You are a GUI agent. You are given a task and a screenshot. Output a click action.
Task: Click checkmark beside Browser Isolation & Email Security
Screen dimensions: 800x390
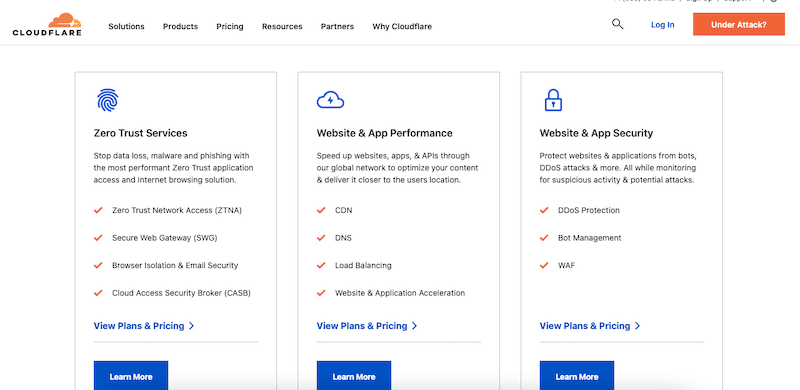click(98, 265)
